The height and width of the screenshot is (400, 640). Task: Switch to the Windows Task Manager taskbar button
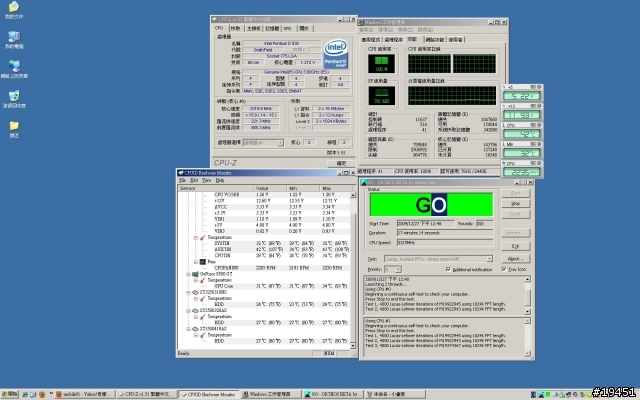click(x=270, y=394)
